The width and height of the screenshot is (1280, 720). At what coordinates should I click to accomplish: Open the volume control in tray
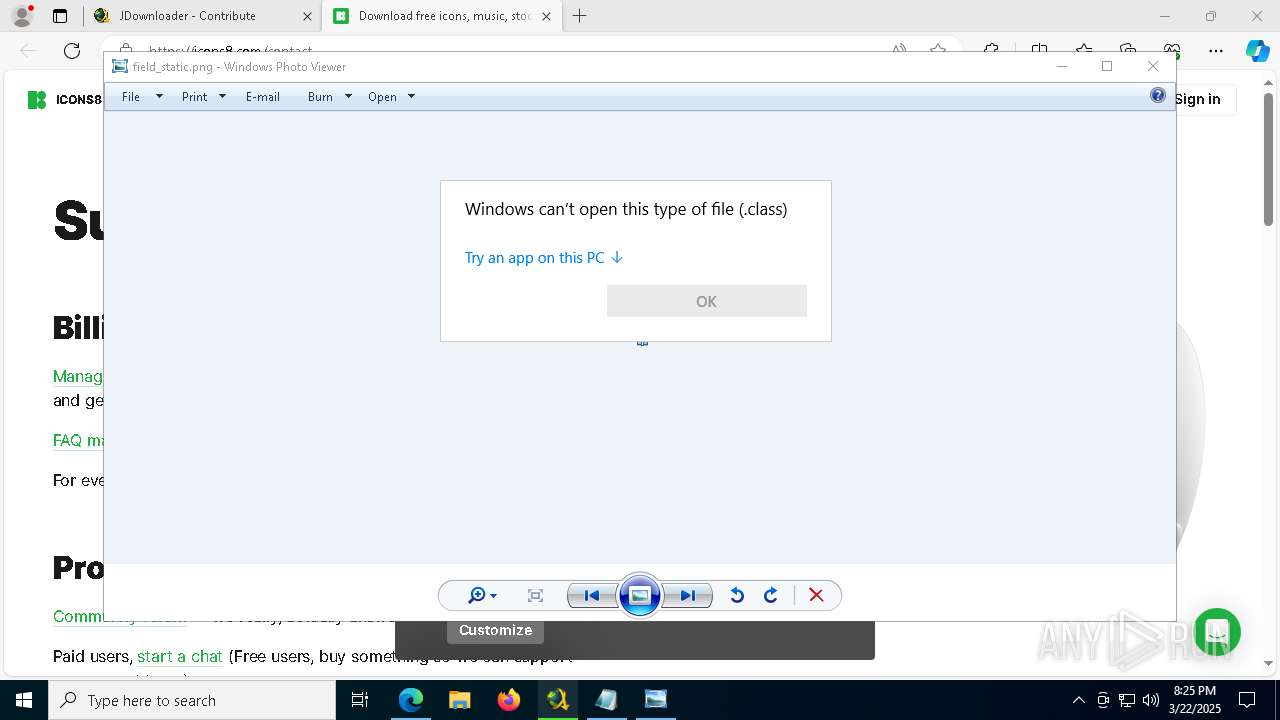[x=1151, y=700]
